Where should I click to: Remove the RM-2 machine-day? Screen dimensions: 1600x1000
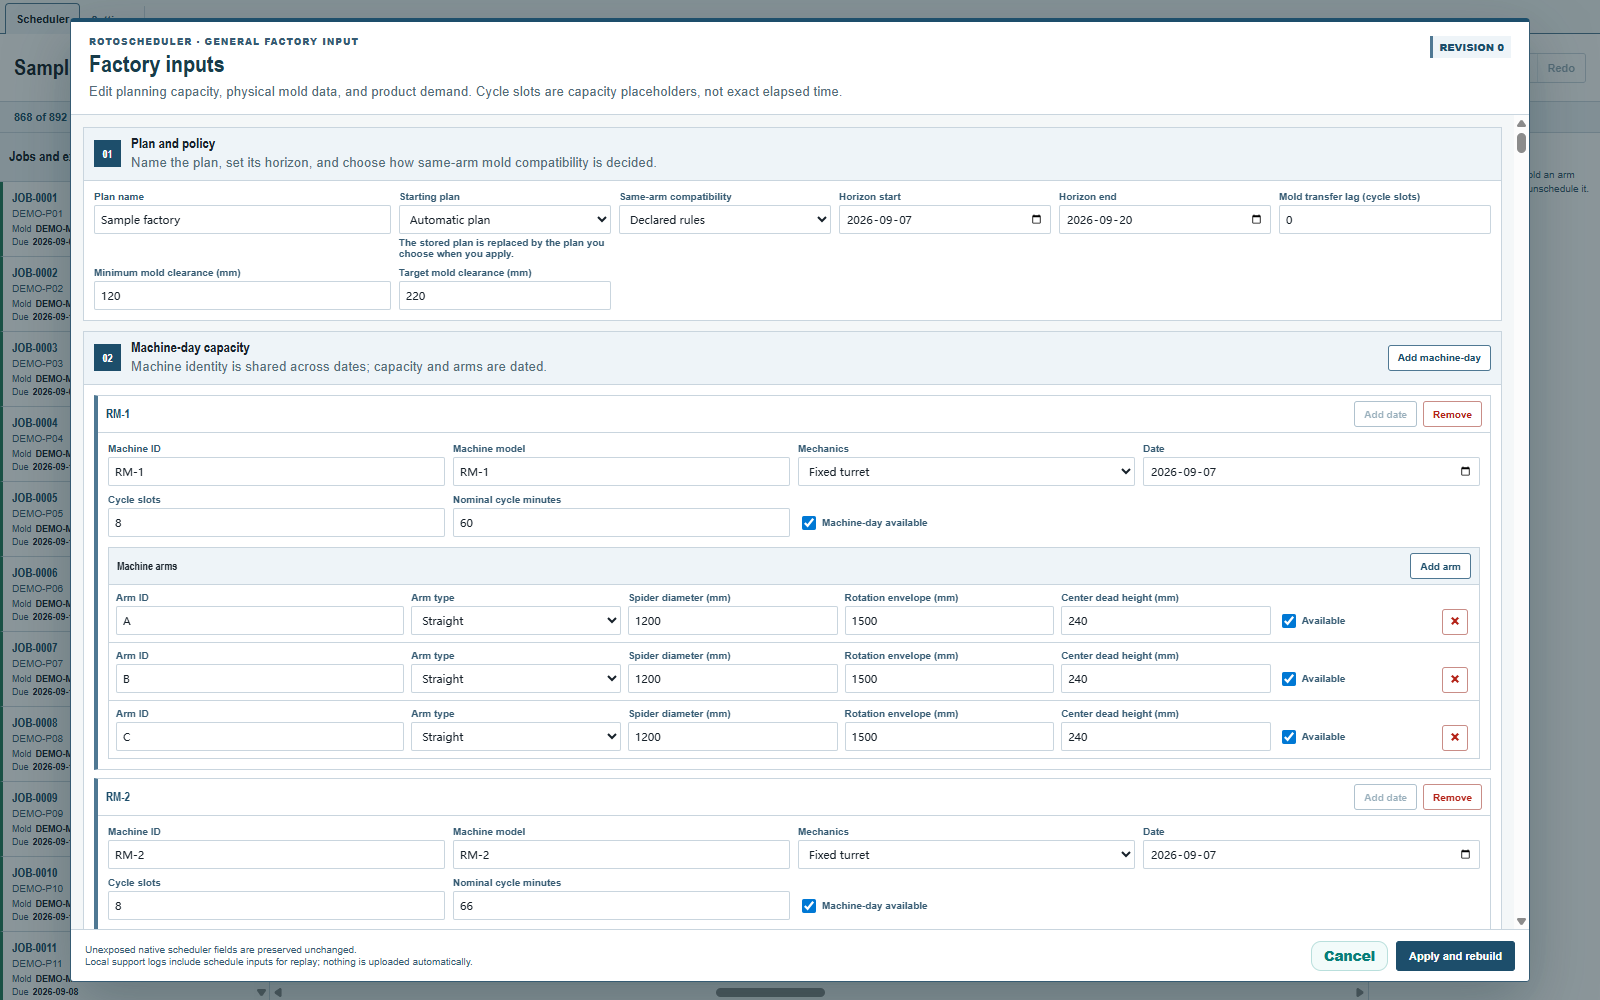coord(1452,797)
